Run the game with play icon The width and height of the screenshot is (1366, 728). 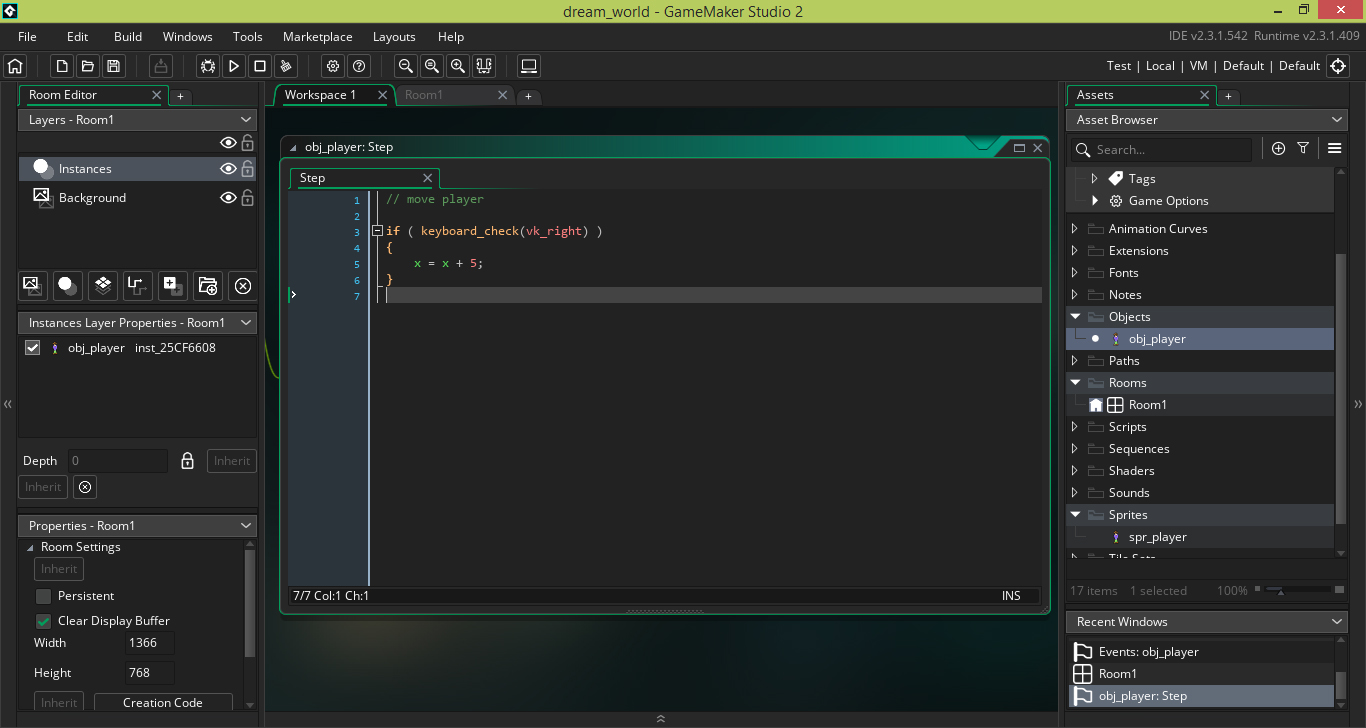(x=234, y=66)
